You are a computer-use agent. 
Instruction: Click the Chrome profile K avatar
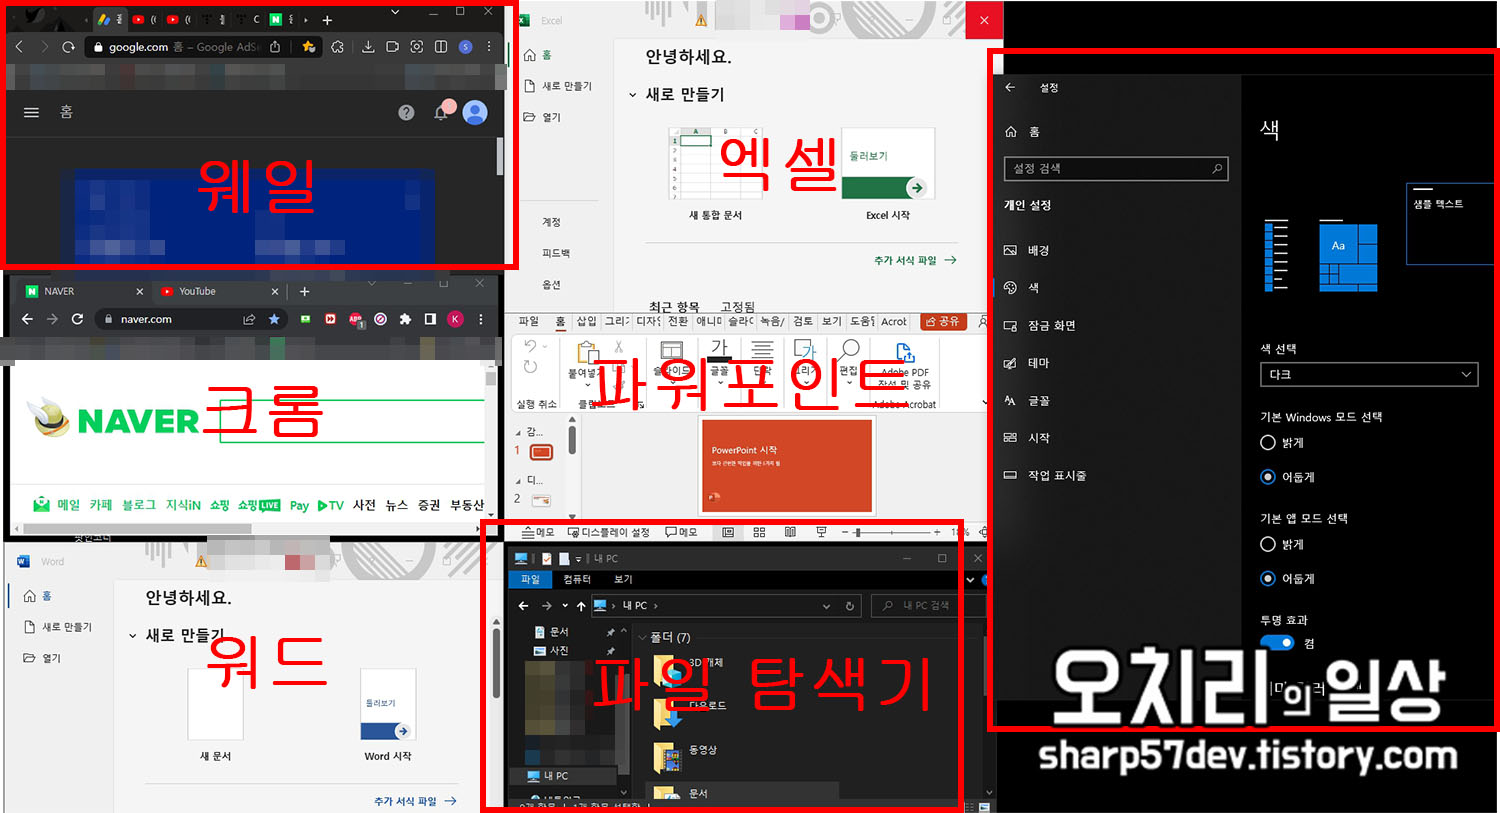455,319
